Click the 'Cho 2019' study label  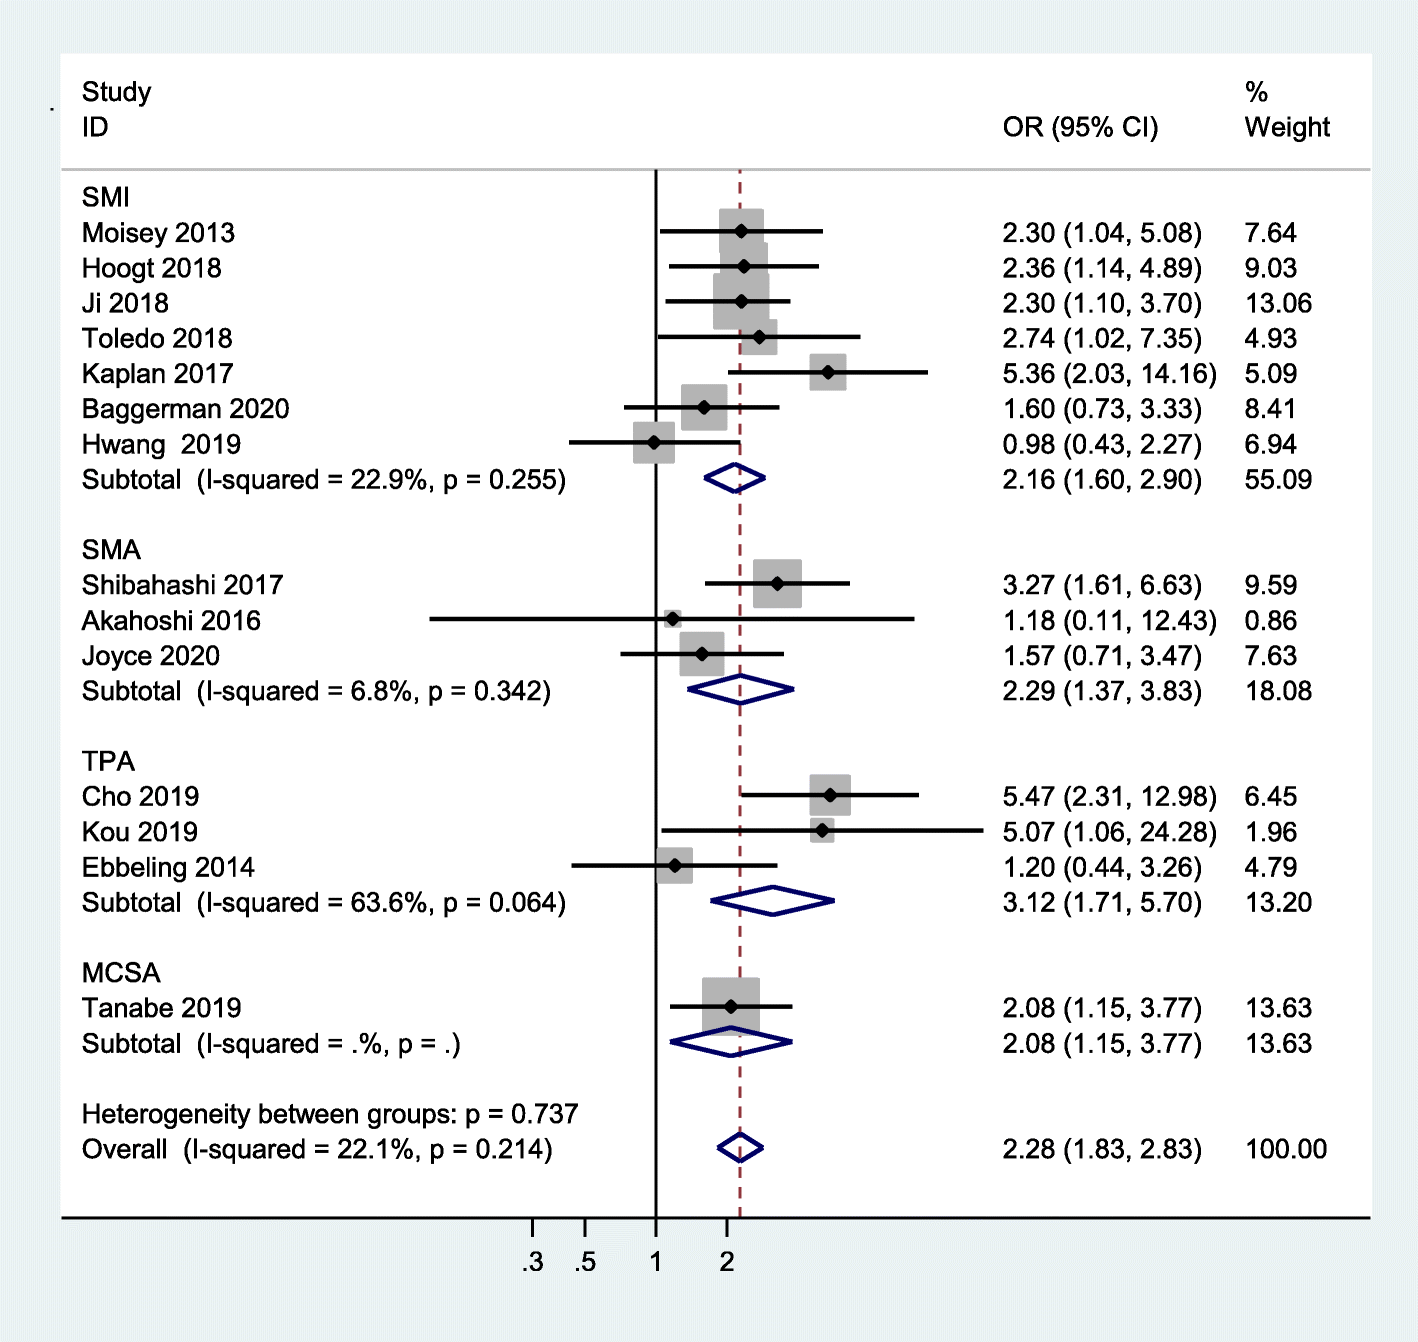[x=140, y=797]
